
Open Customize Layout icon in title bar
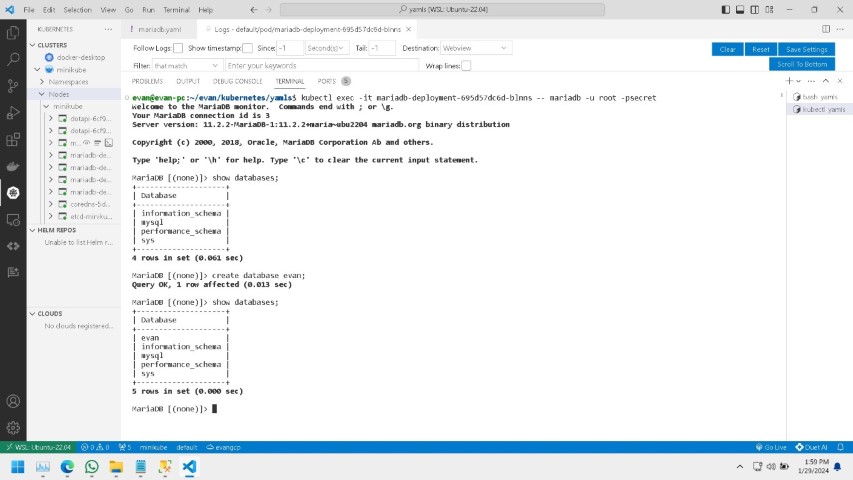(x=769, y=10)
